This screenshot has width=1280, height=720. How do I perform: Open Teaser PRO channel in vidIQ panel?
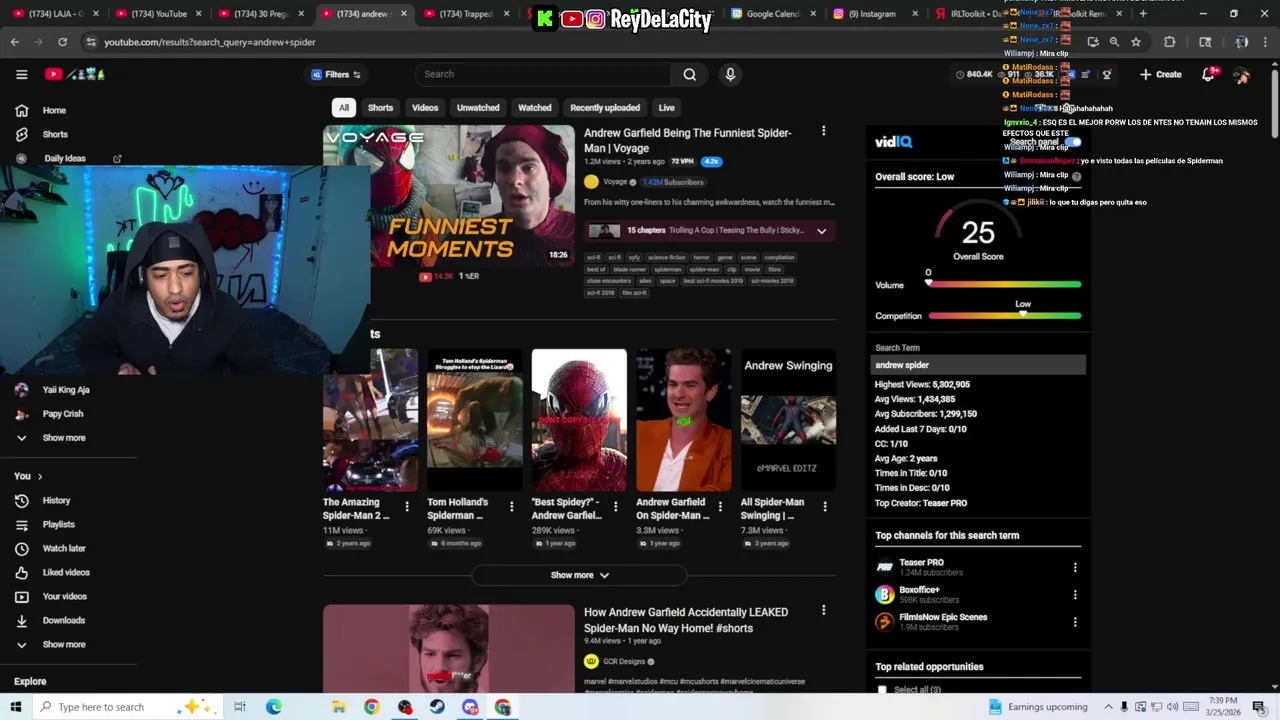(921, 563)
